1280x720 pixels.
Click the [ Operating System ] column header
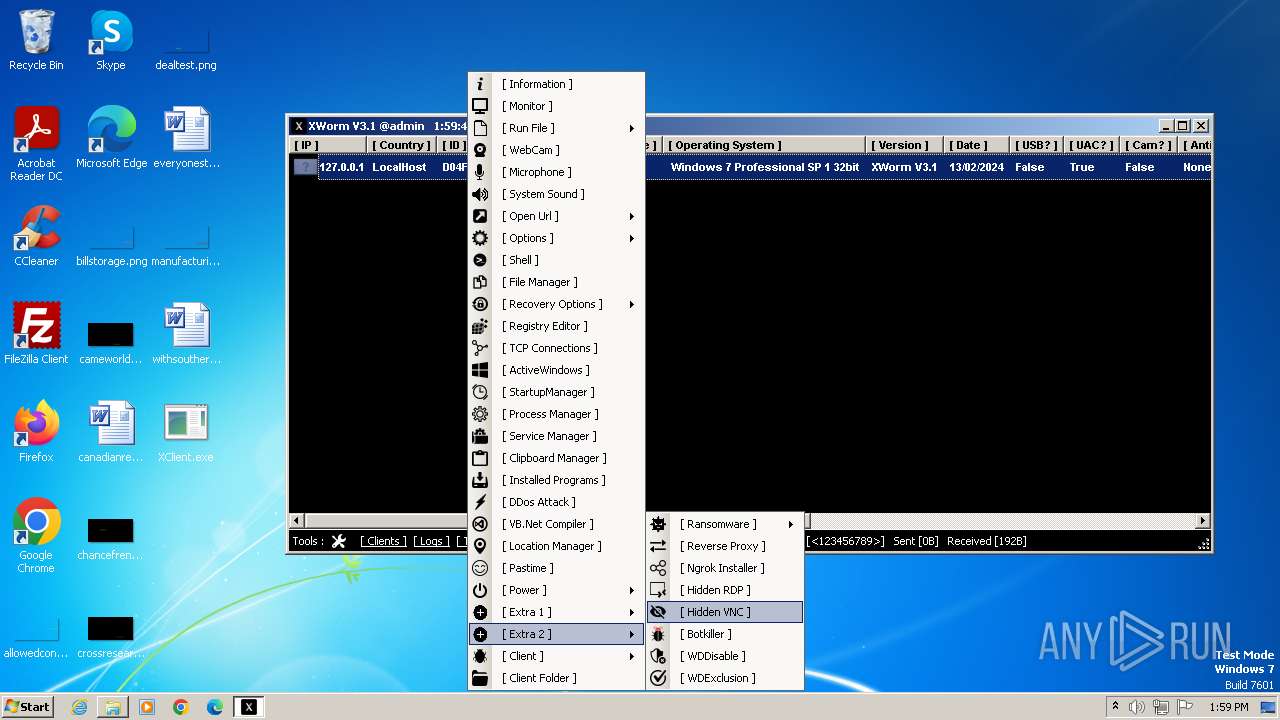(x=763, y=145)
